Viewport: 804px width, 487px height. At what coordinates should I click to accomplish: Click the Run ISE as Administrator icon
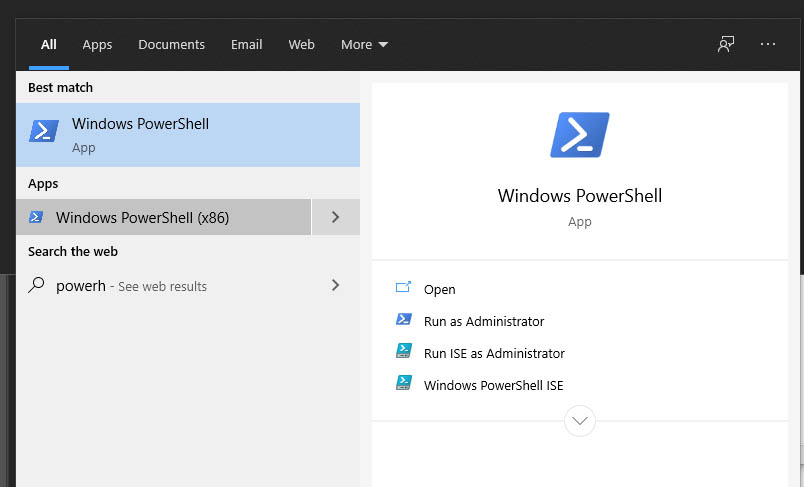click(x=404, y=352)
